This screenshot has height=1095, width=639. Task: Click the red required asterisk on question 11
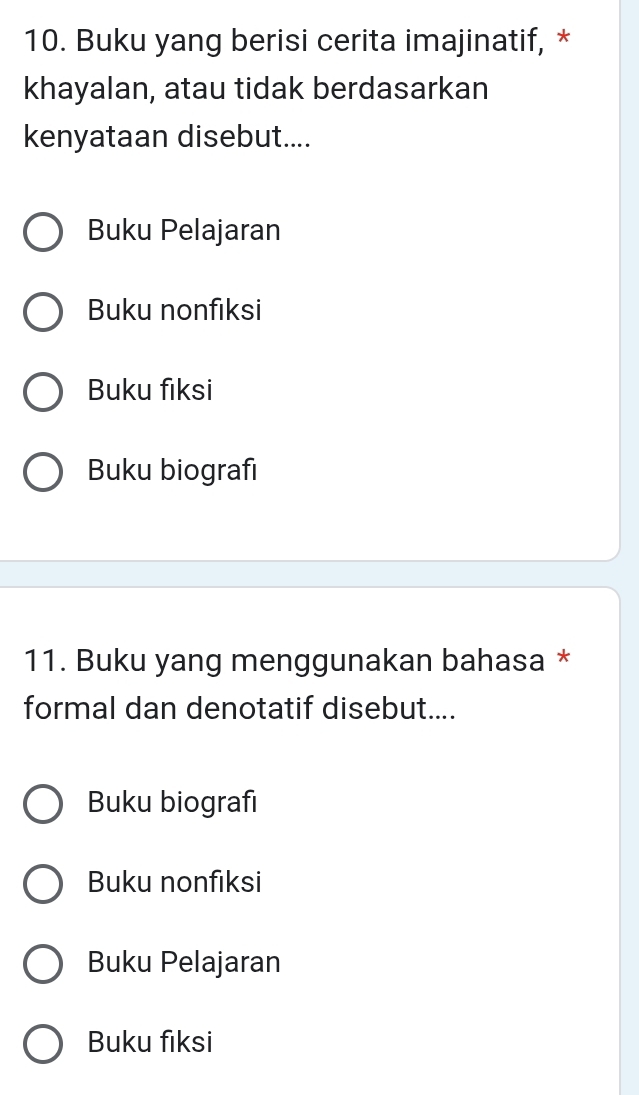(x=564, y=658)
